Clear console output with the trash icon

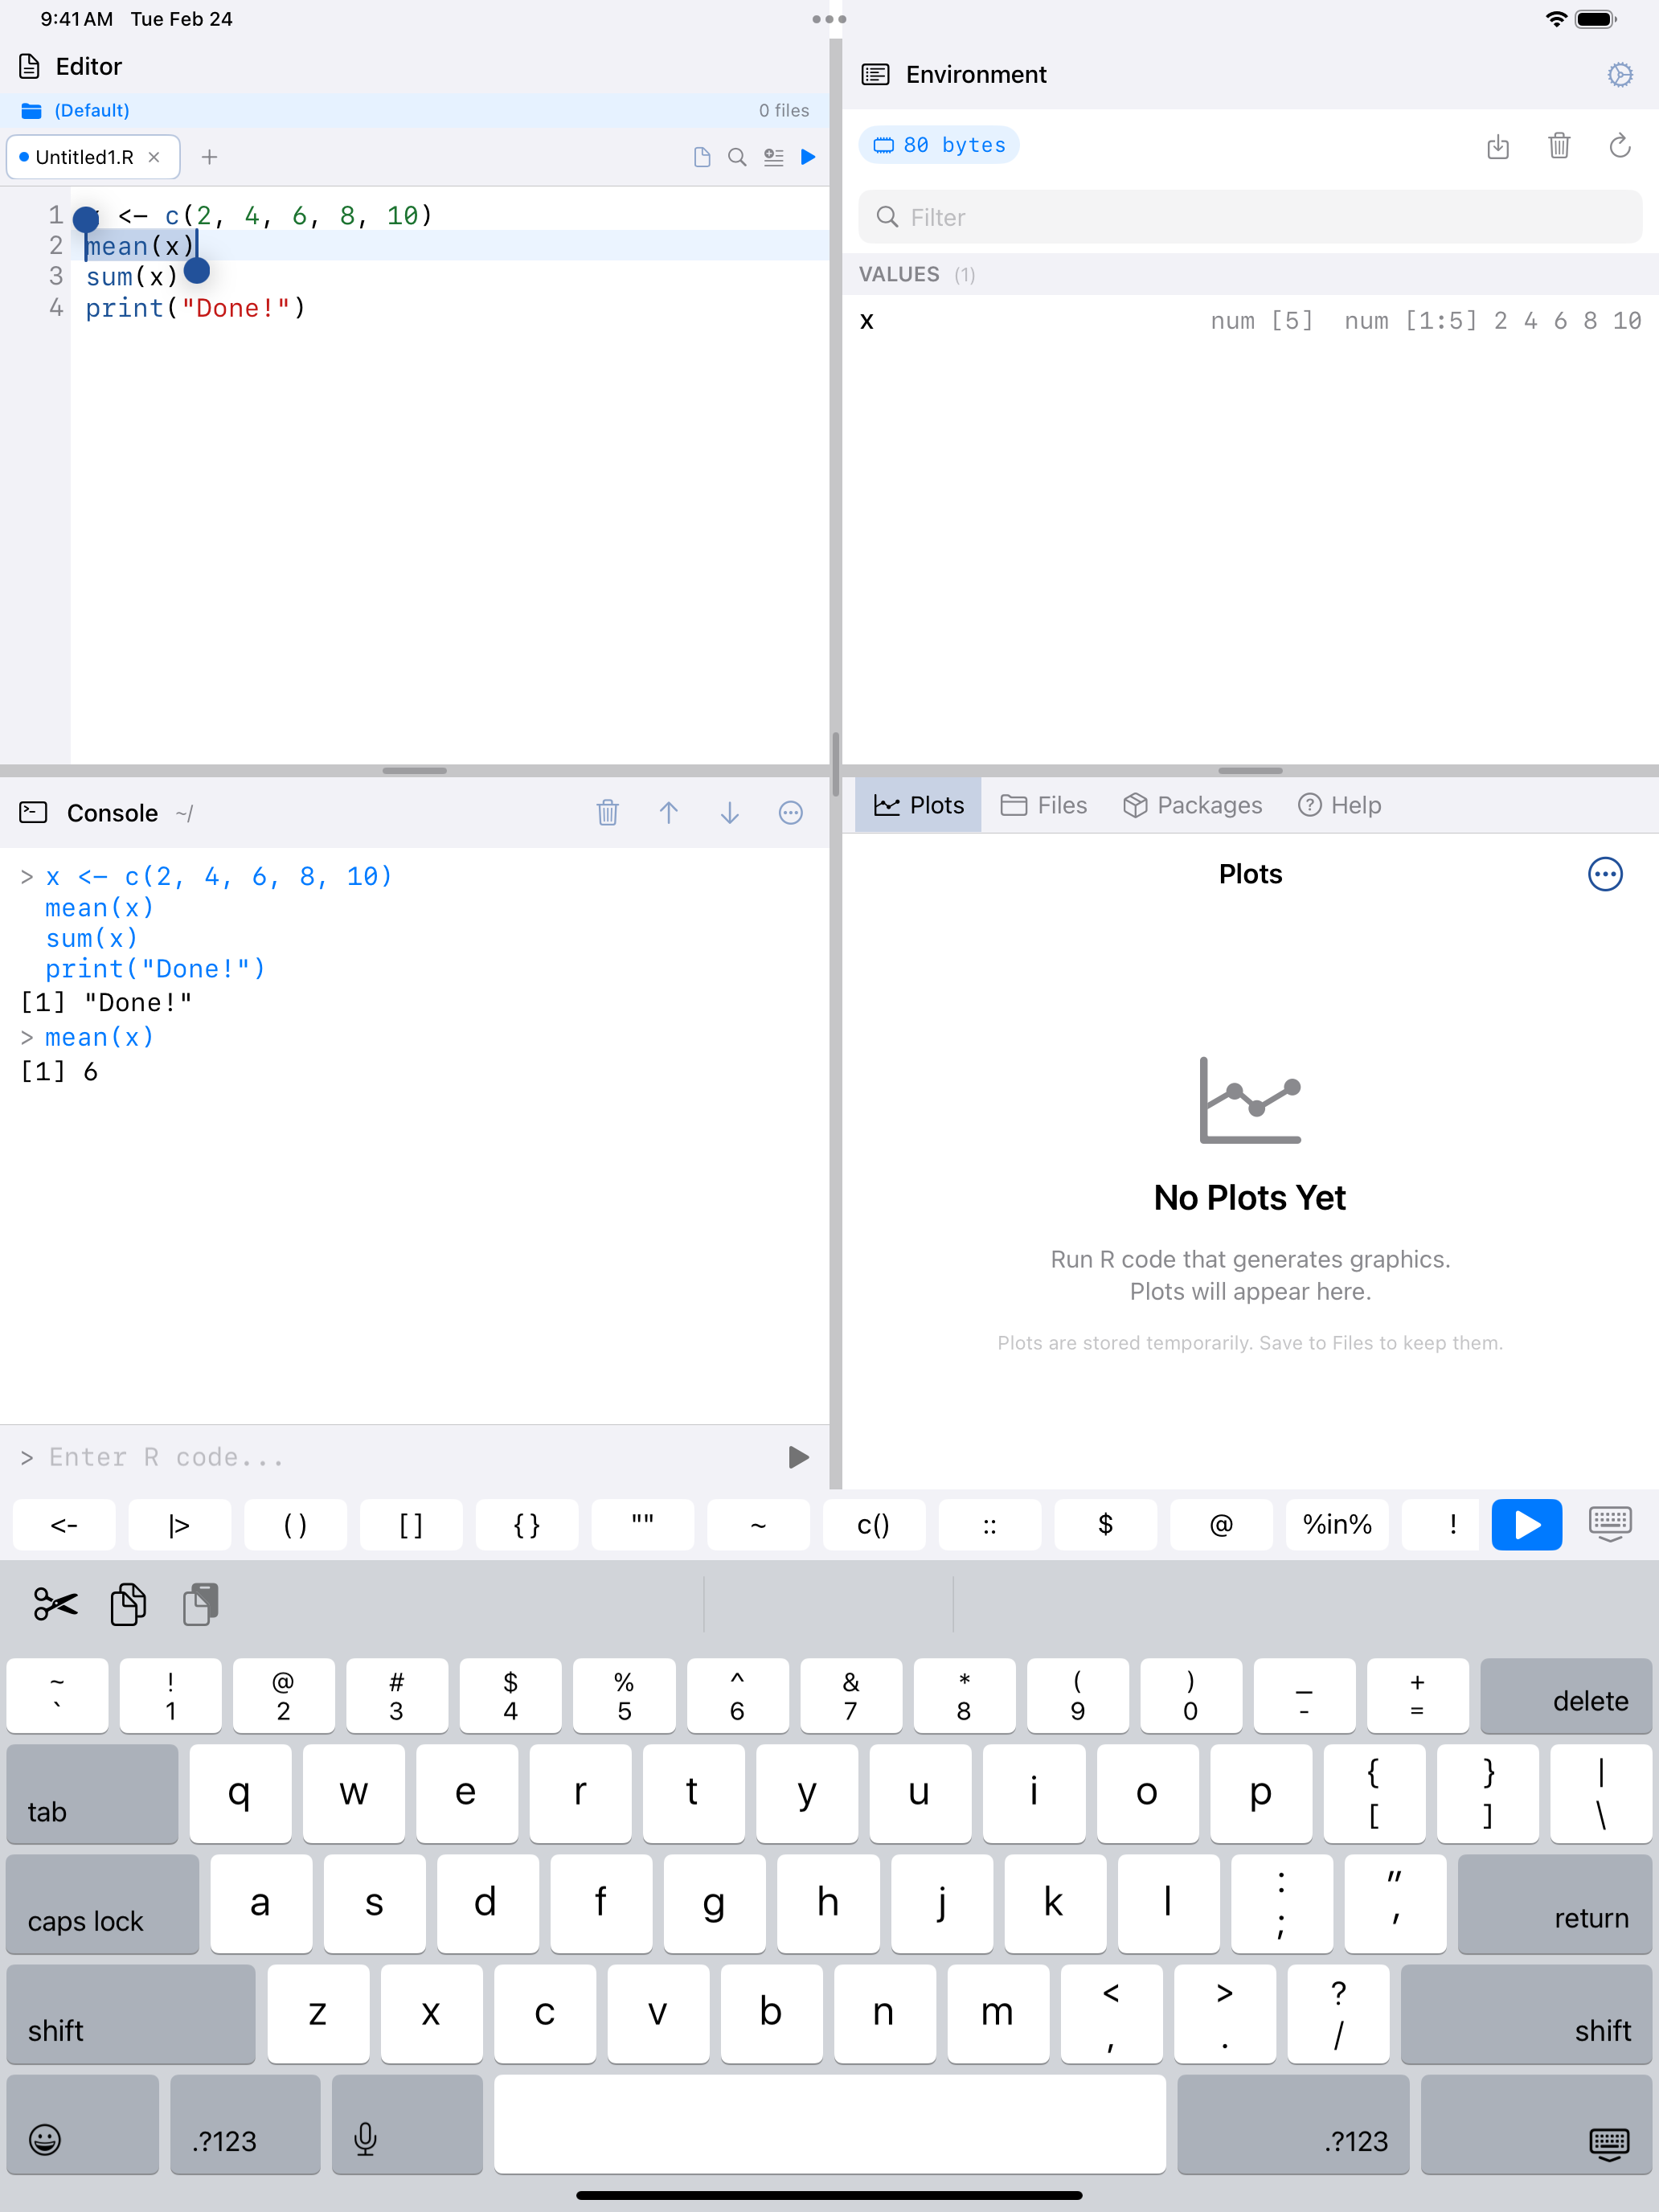point(608,813)
